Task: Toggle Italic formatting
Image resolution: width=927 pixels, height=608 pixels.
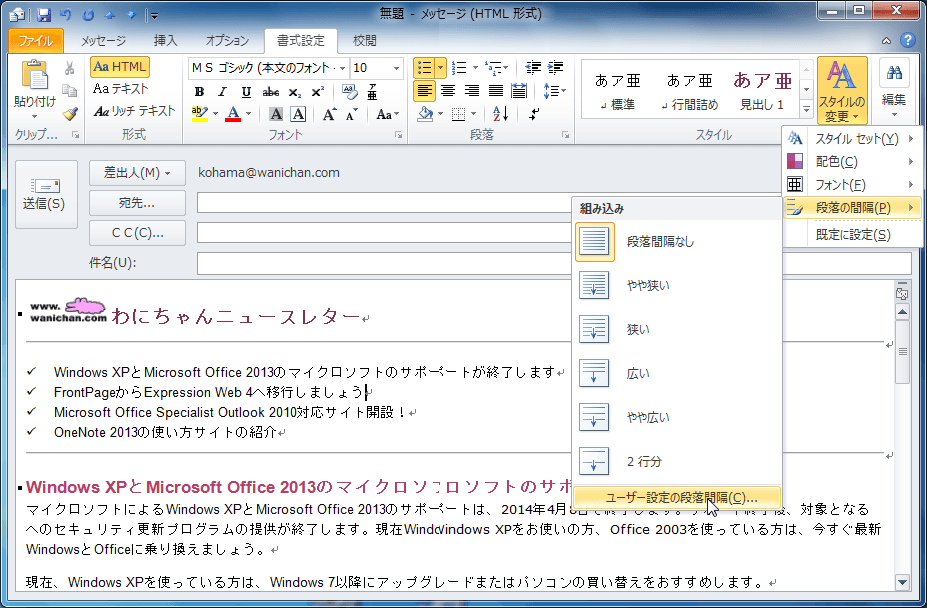Action: coord(222,92)
